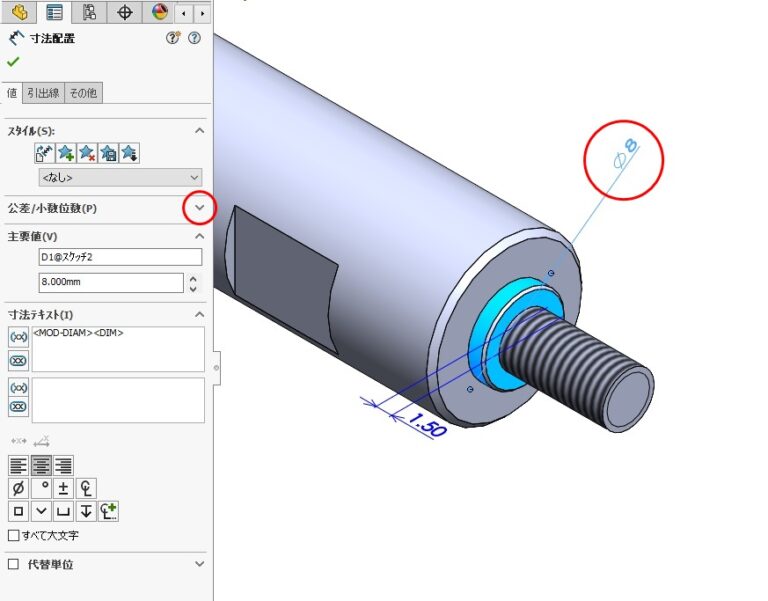The image size is (768, 601).
Task: Click the inspection dimension oval icon, lower box
Action: pyautogui.click(x=19, y=407)
